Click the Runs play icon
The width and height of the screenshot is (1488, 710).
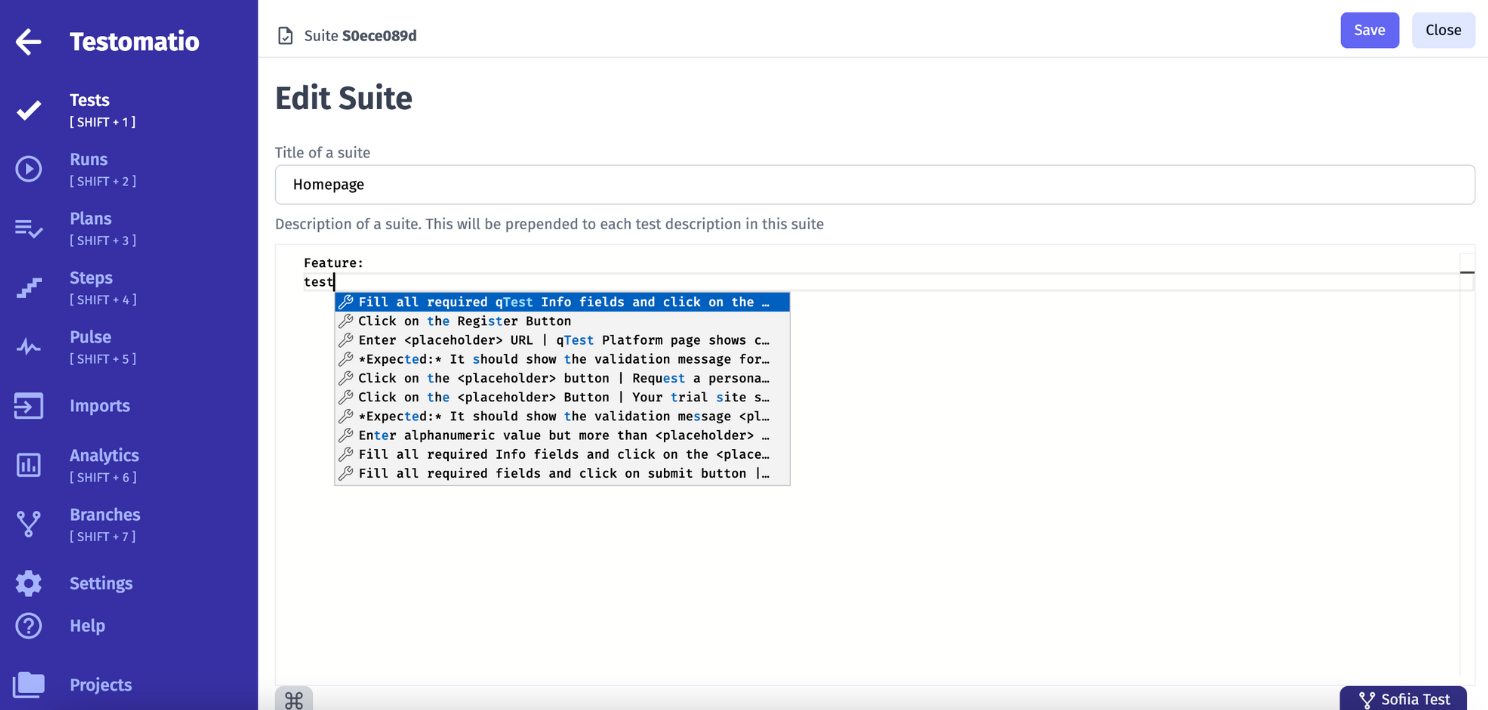[29, 169]
